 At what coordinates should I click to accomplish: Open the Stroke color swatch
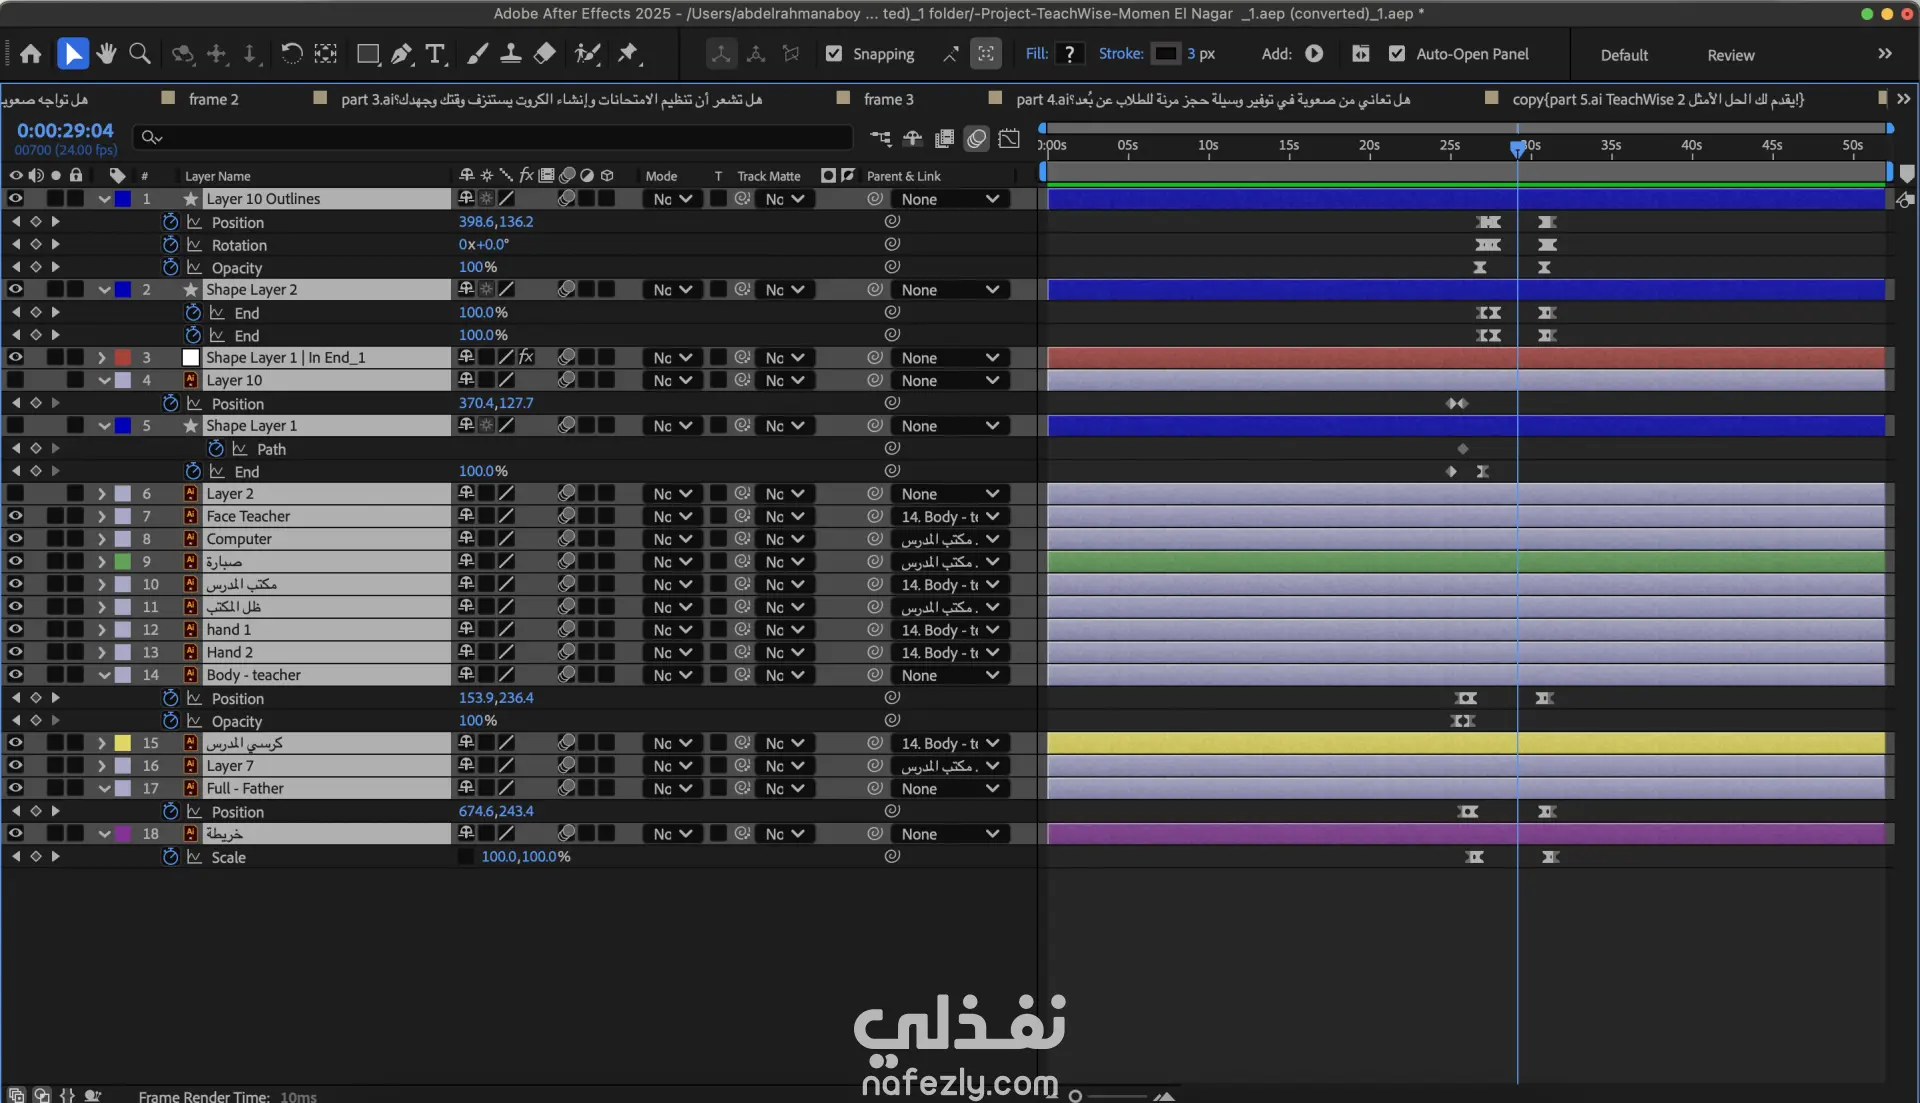(1166, 54)
